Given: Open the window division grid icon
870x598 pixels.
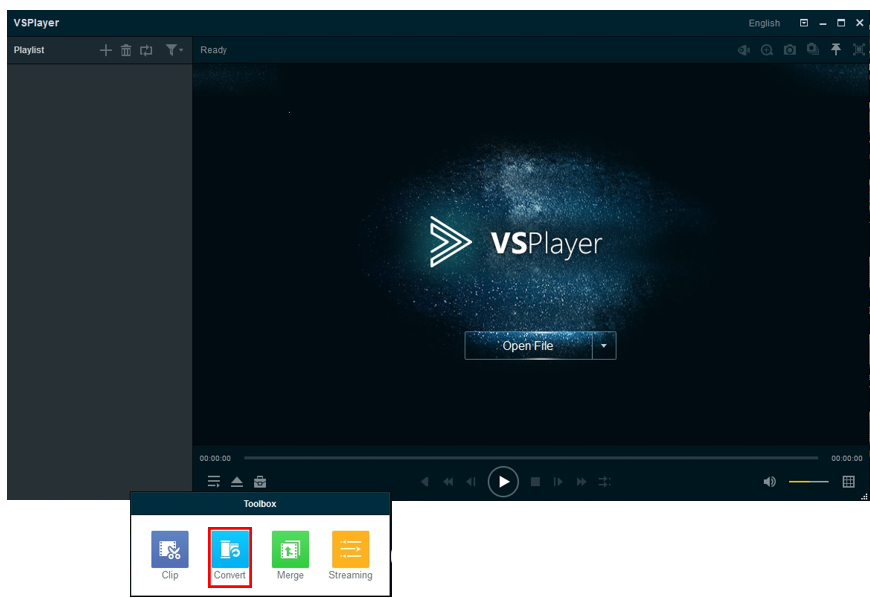Looking at the screenshot, I should tap(849, 482).
